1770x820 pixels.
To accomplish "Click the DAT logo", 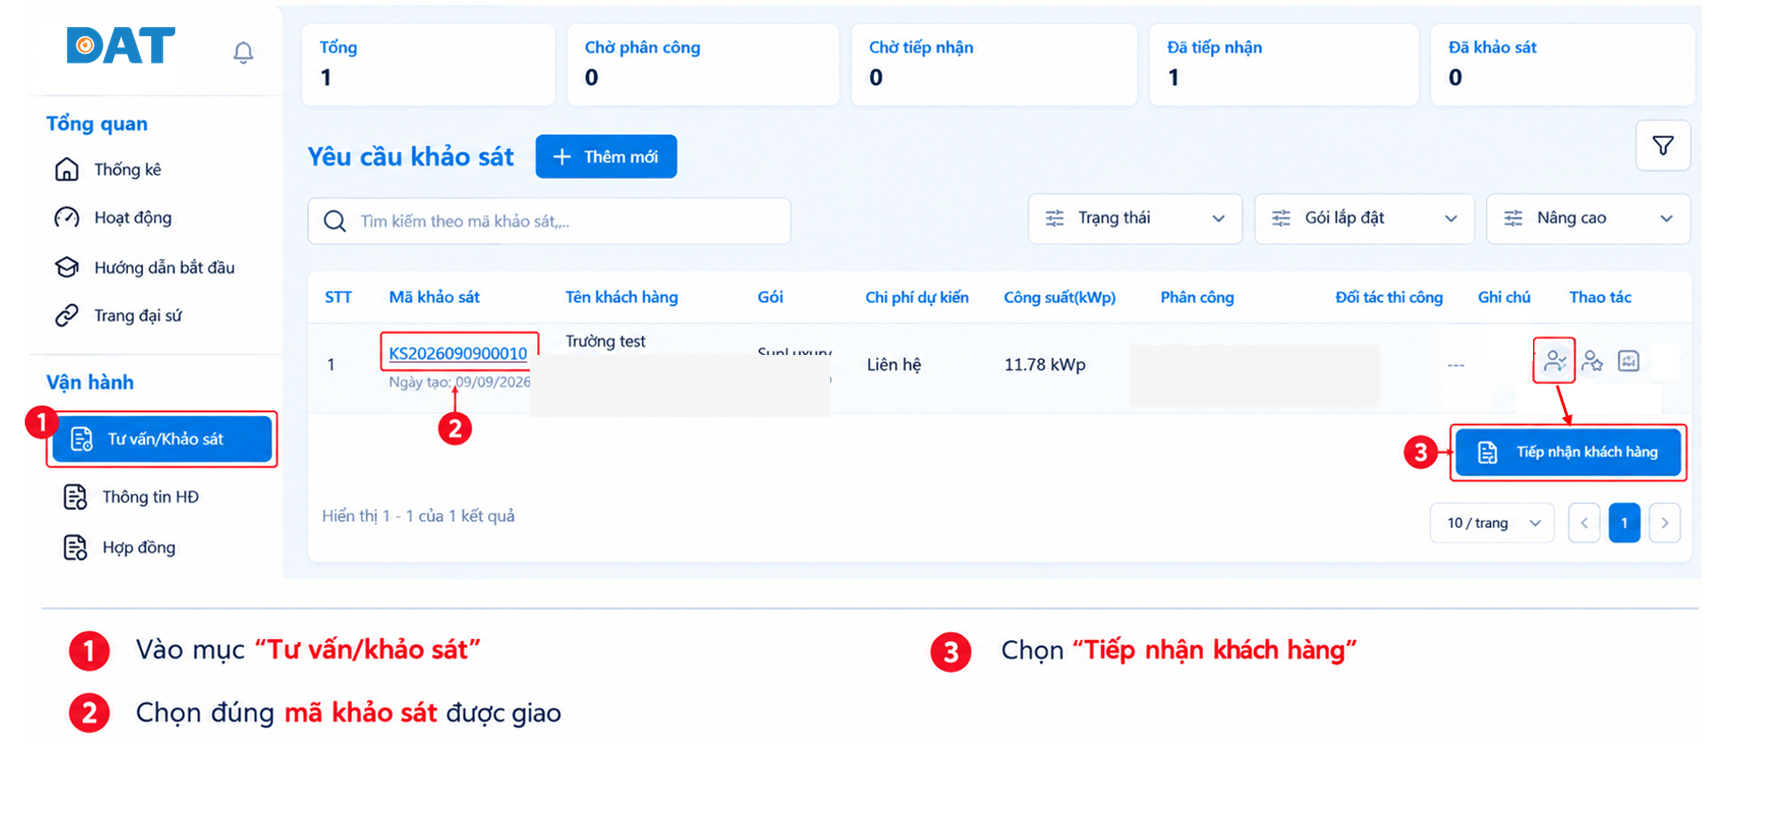I will (x=120, y=46).
